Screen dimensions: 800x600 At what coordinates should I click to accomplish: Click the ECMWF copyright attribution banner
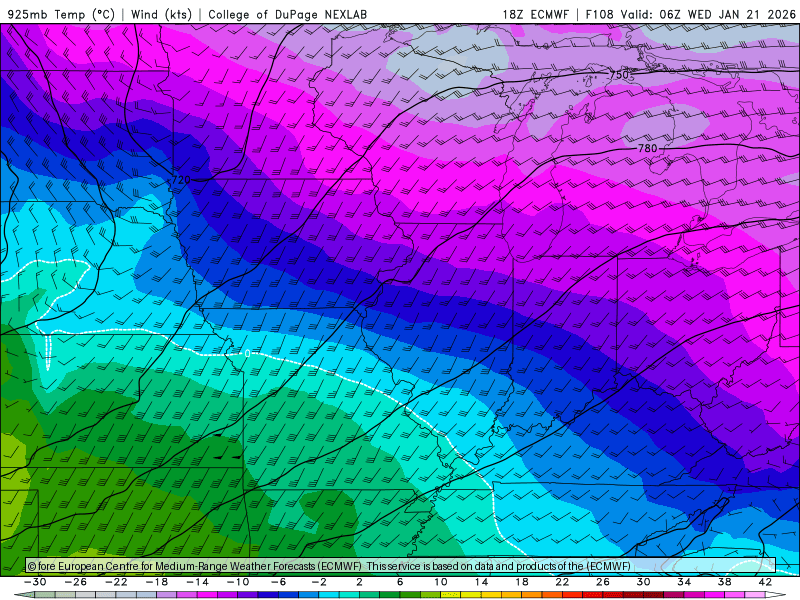(401, 566)
